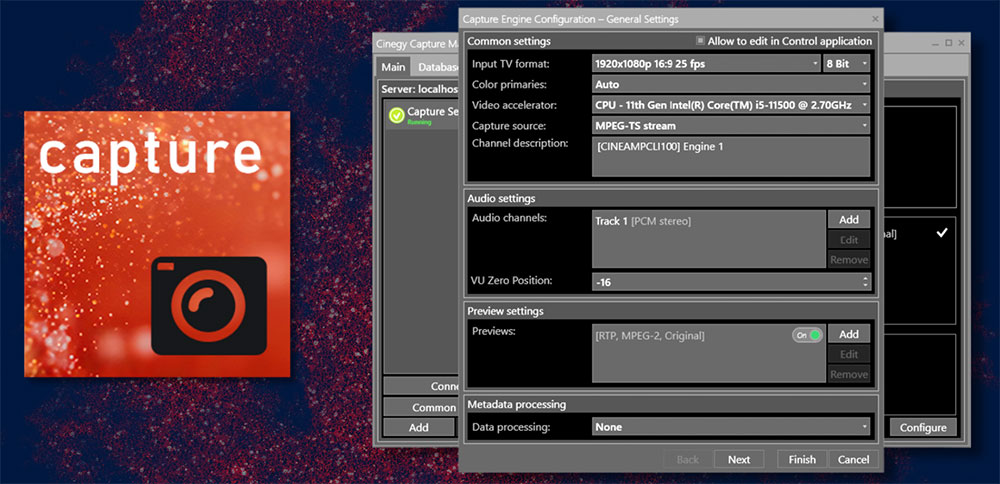
Task: Click Remove in the Preview settings section
Action: click(x=849, y=374)
